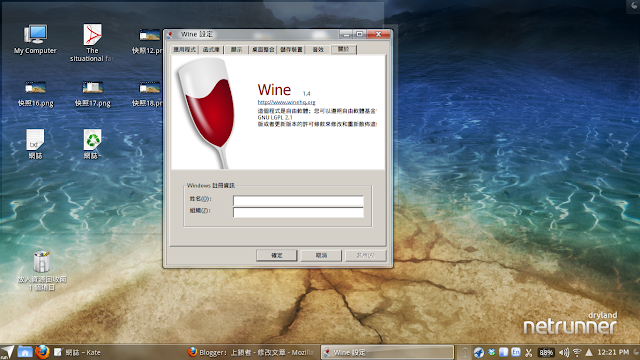
Task: Select the txt text file desktop icon
Action: pos(35,144)
